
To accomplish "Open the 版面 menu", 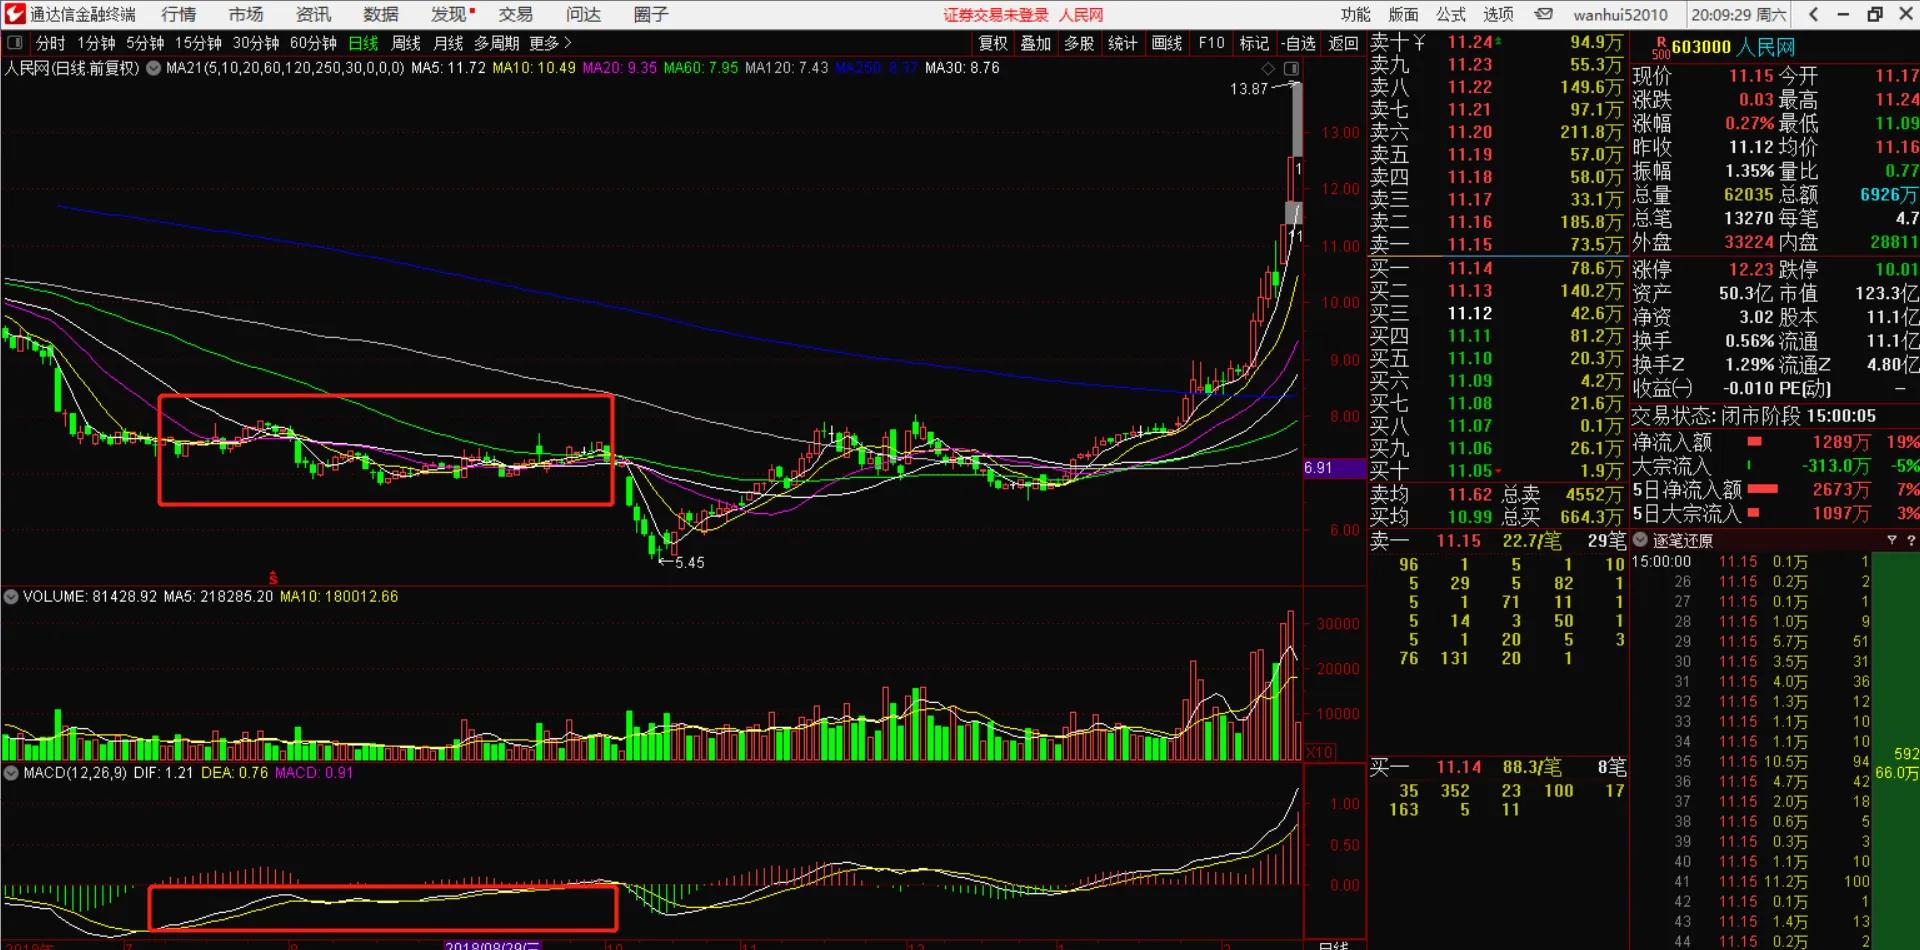I will [1404, 14].
